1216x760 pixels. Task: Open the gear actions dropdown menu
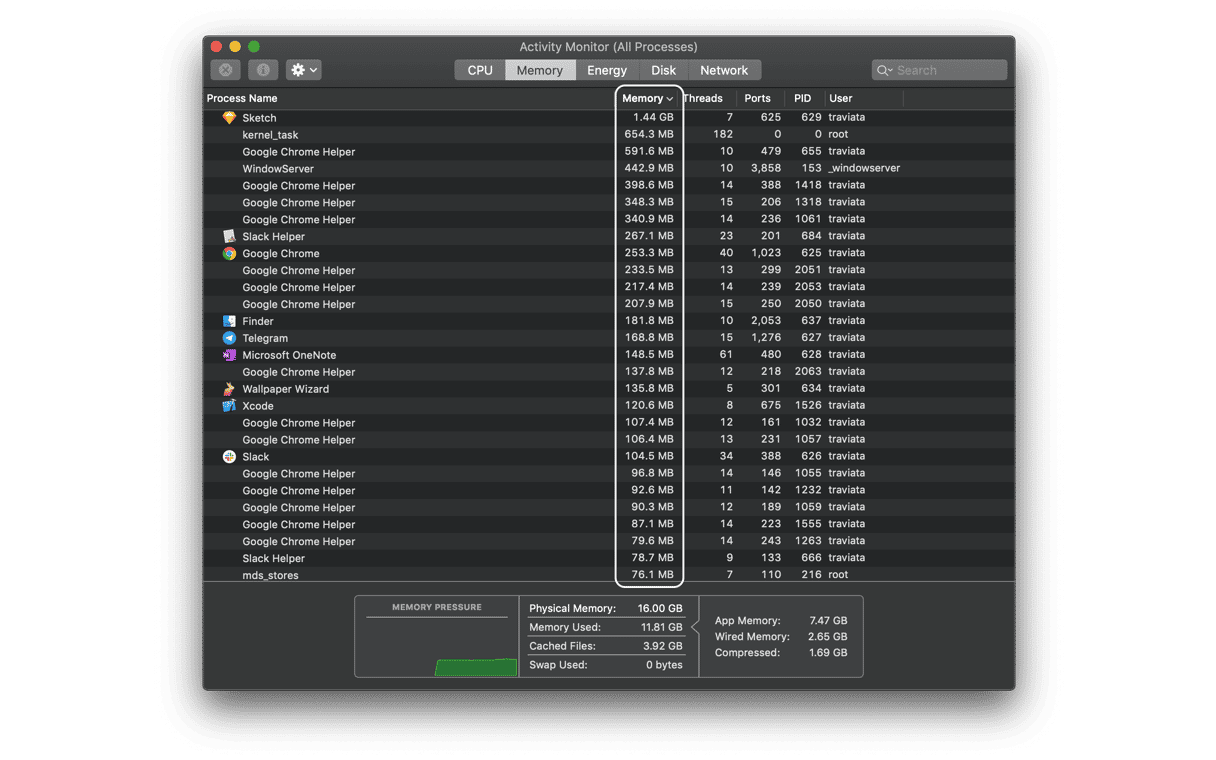tap(303, 70)
